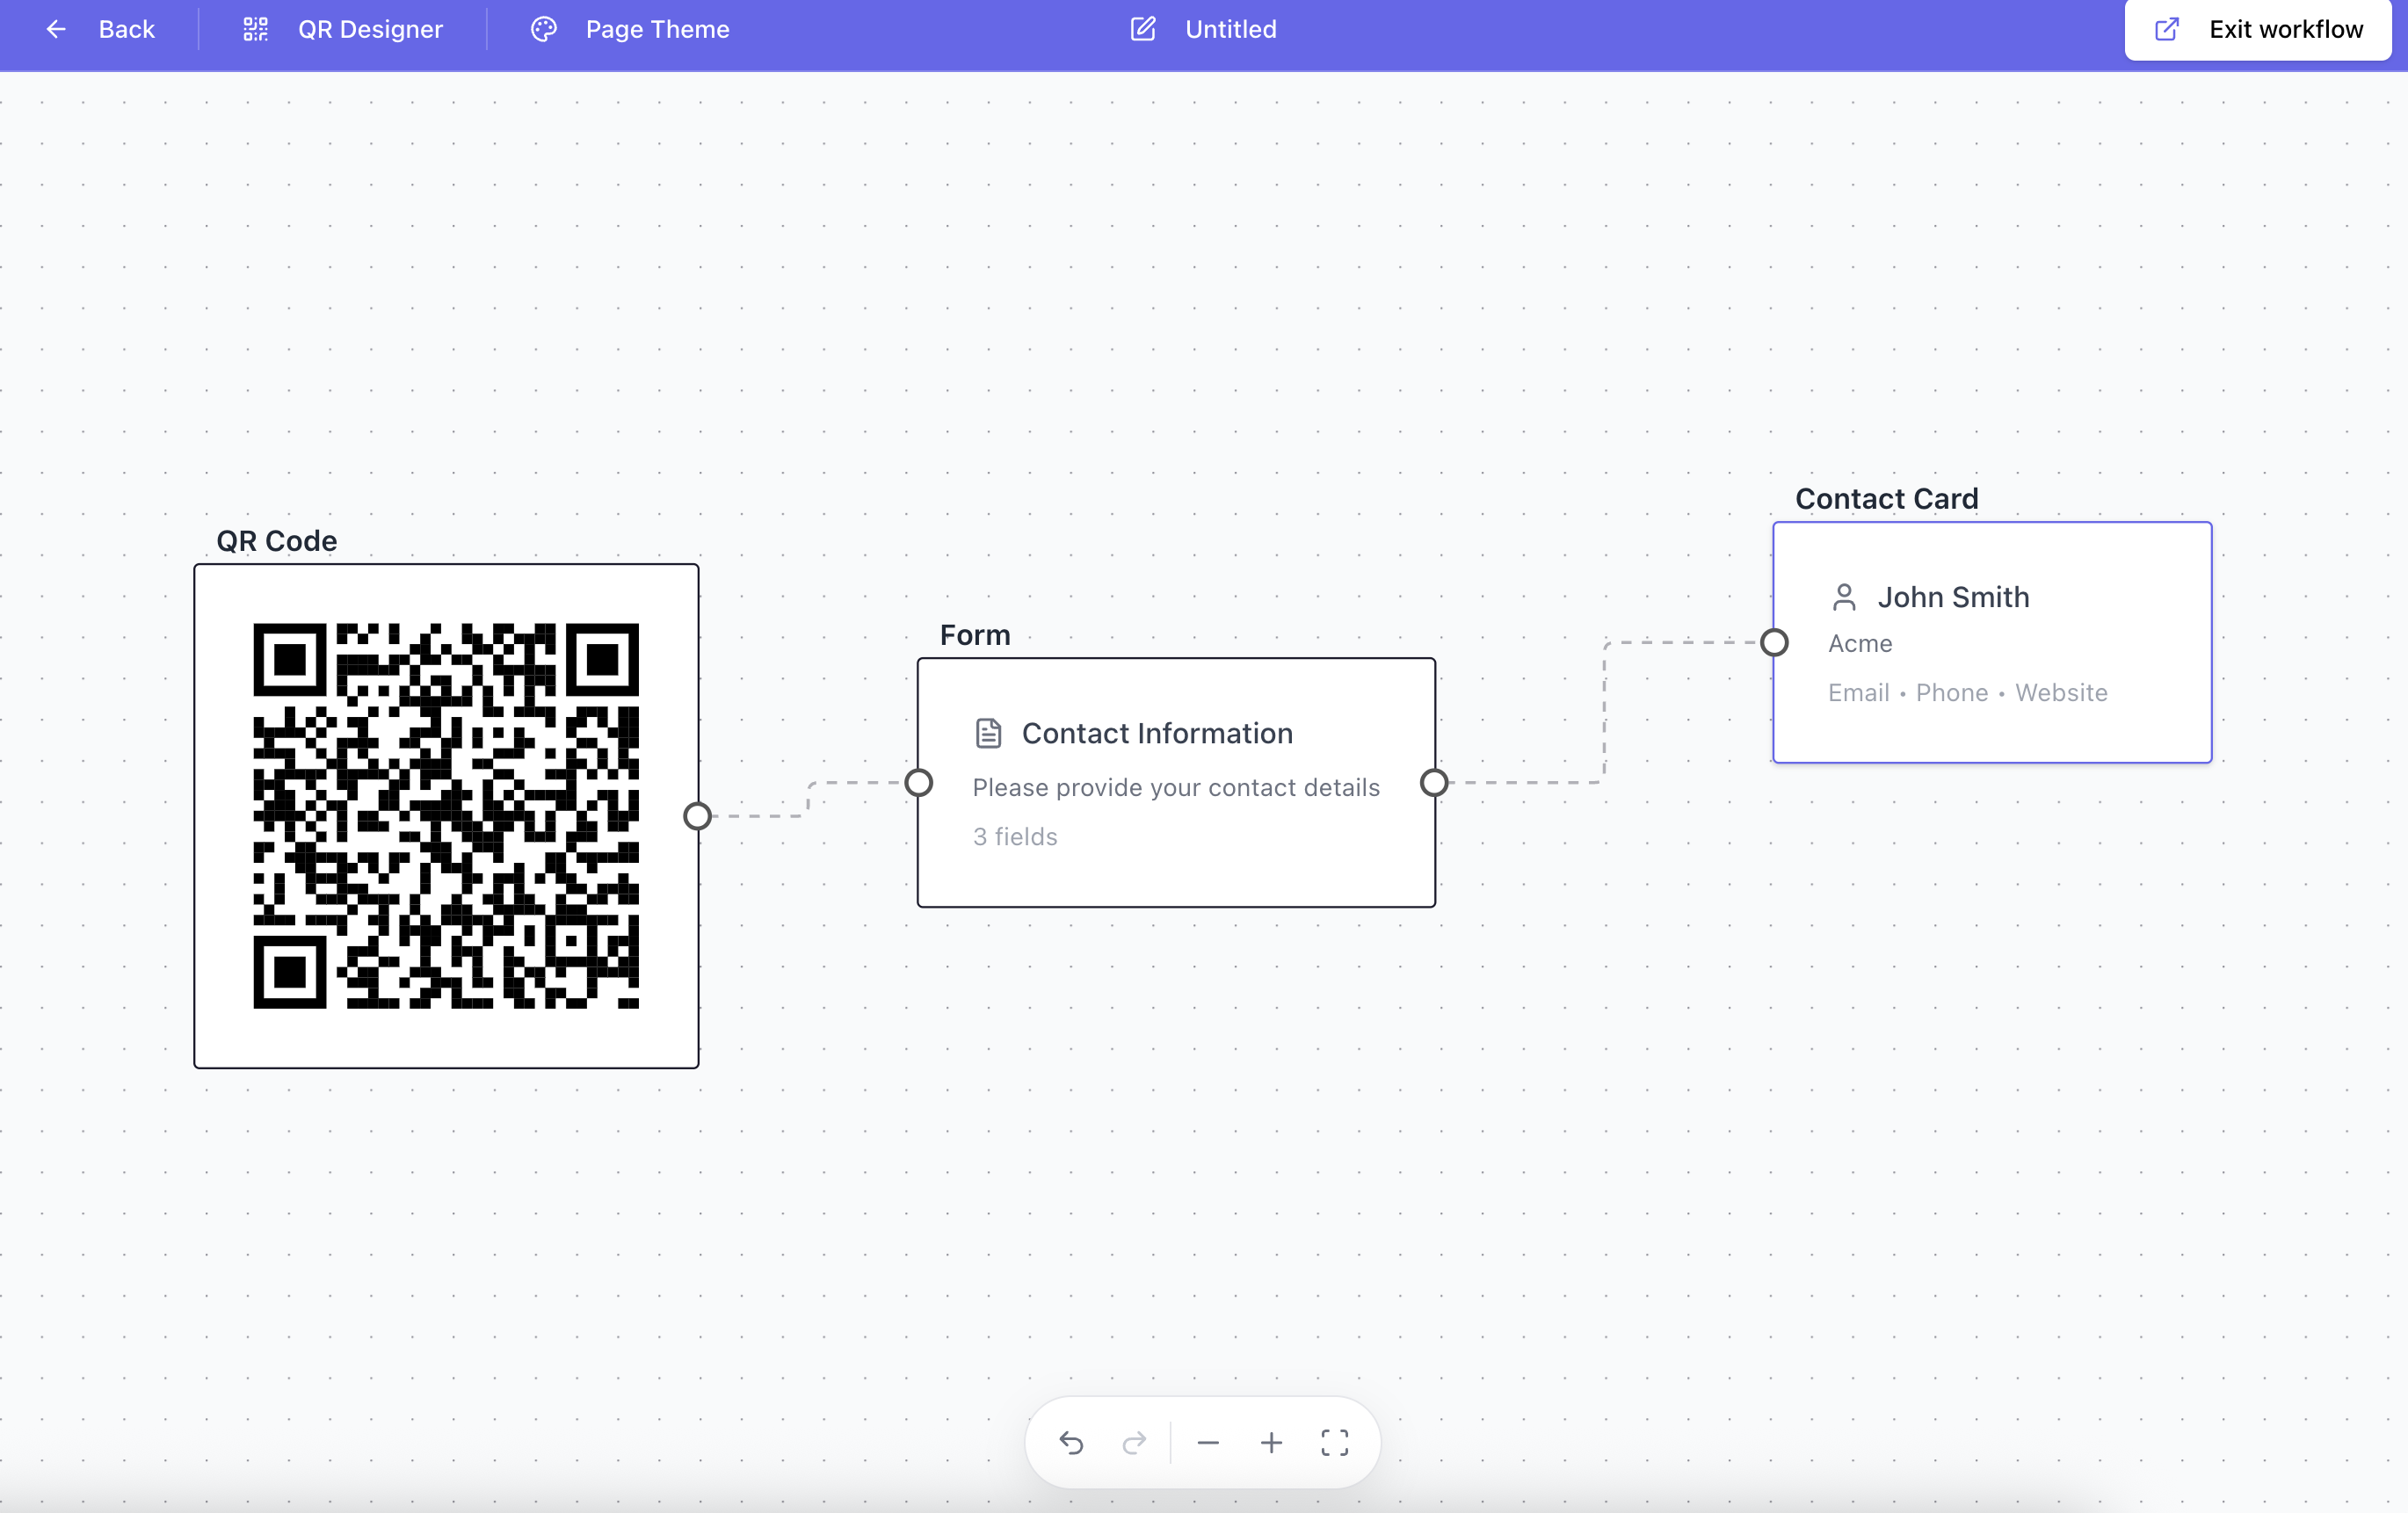Zoom in on the canvas

click(1271, 1442)
